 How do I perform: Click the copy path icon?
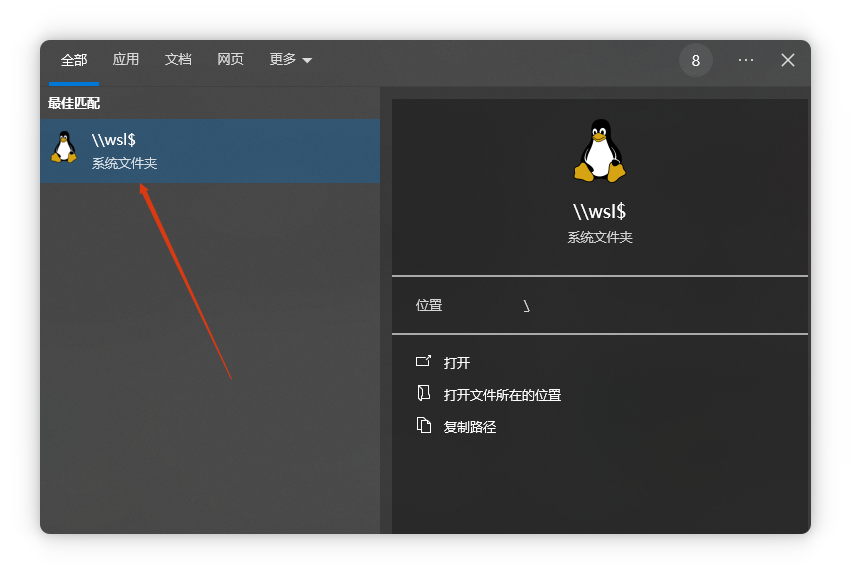(423, 425)
